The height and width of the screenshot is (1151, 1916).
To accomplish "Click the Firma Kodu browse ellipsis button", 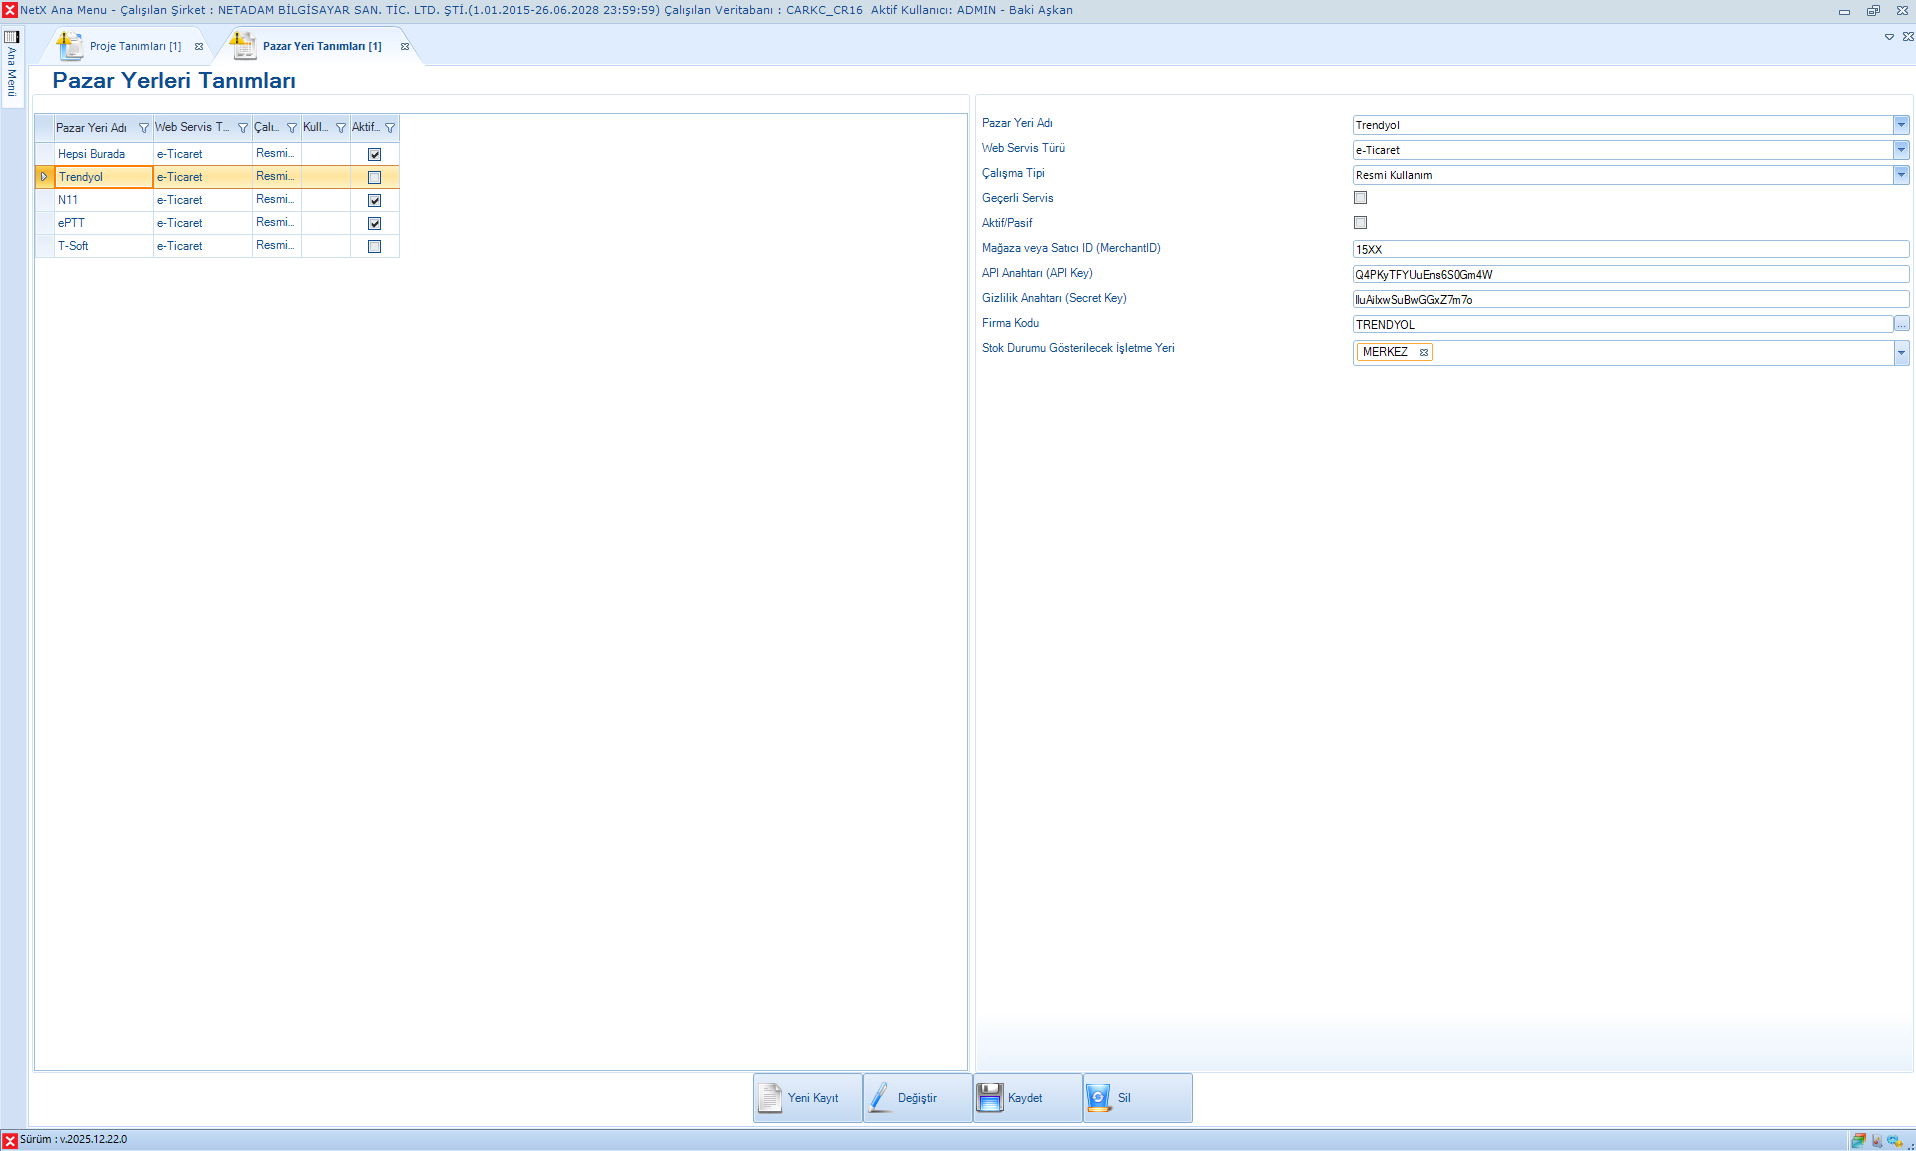I will click(1901, 324).
